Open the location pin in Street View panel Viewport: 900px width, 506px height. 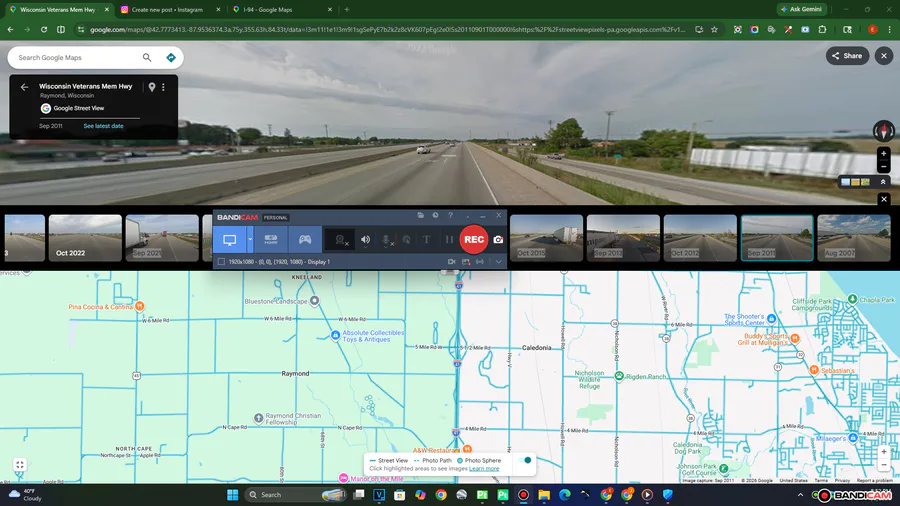pyautogui.click(x=152, y=87)
